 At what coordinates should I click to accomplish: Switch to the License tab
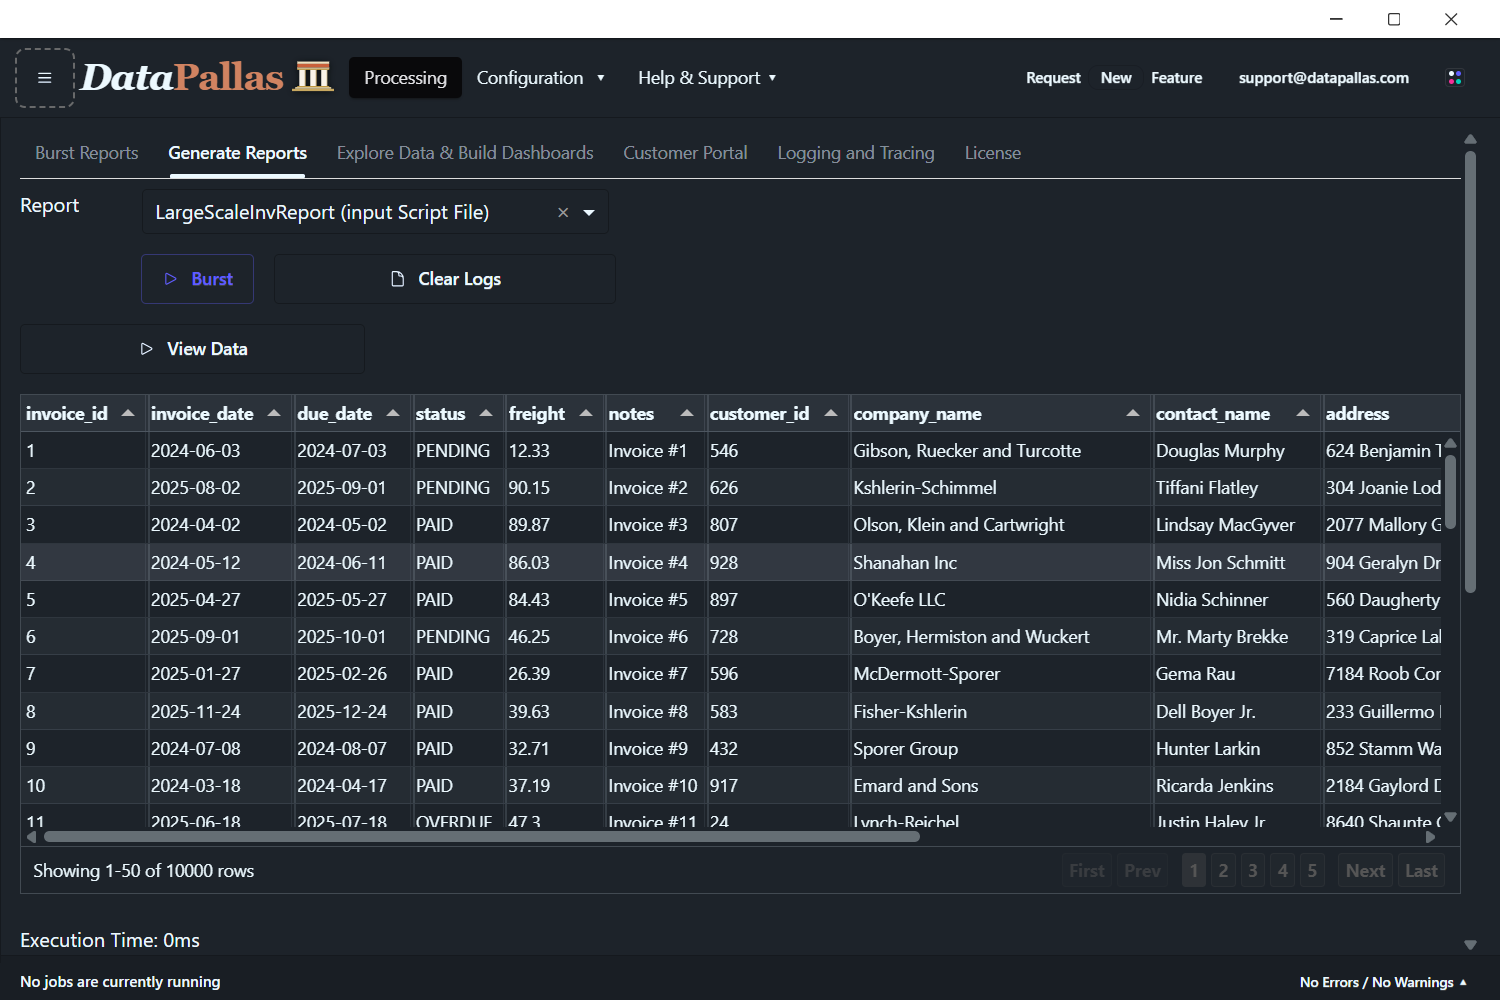coord(993,153)
